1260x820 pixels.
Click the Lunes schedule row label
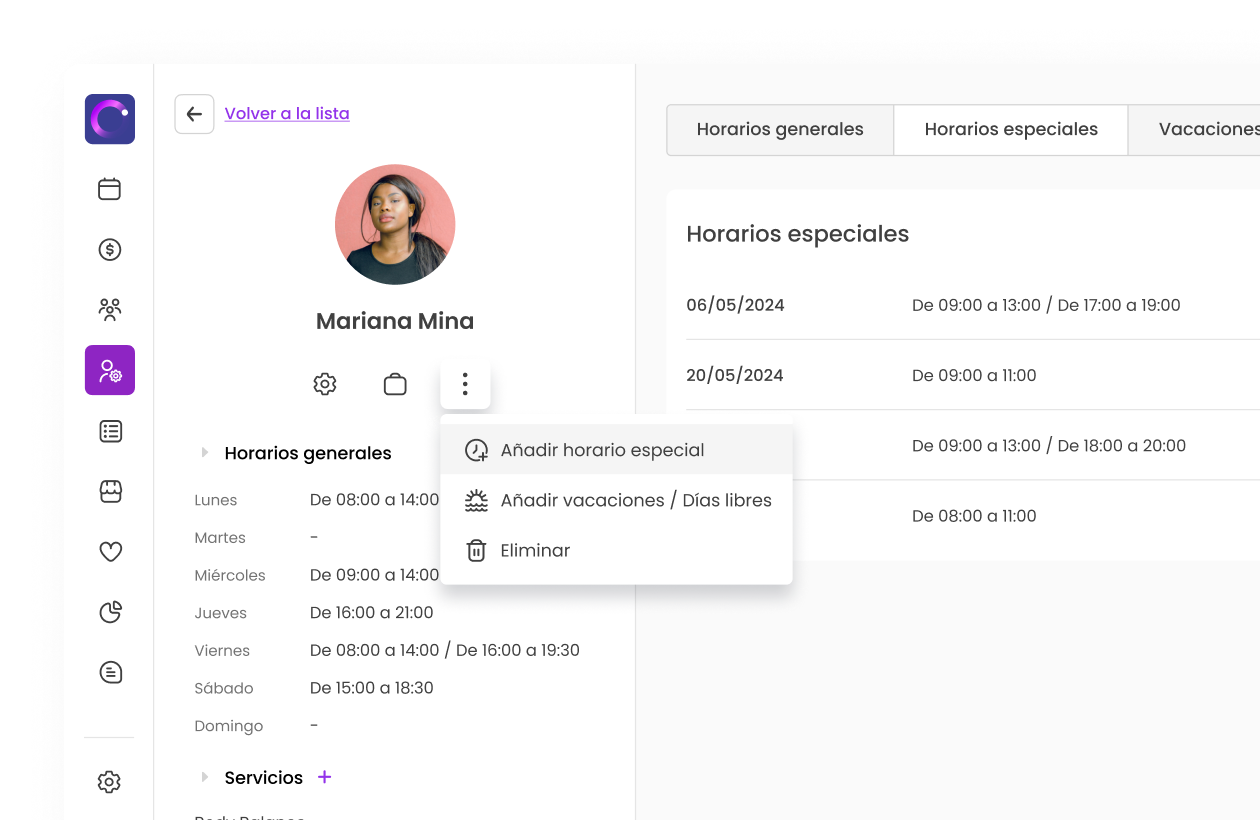(x=216, y=500)
